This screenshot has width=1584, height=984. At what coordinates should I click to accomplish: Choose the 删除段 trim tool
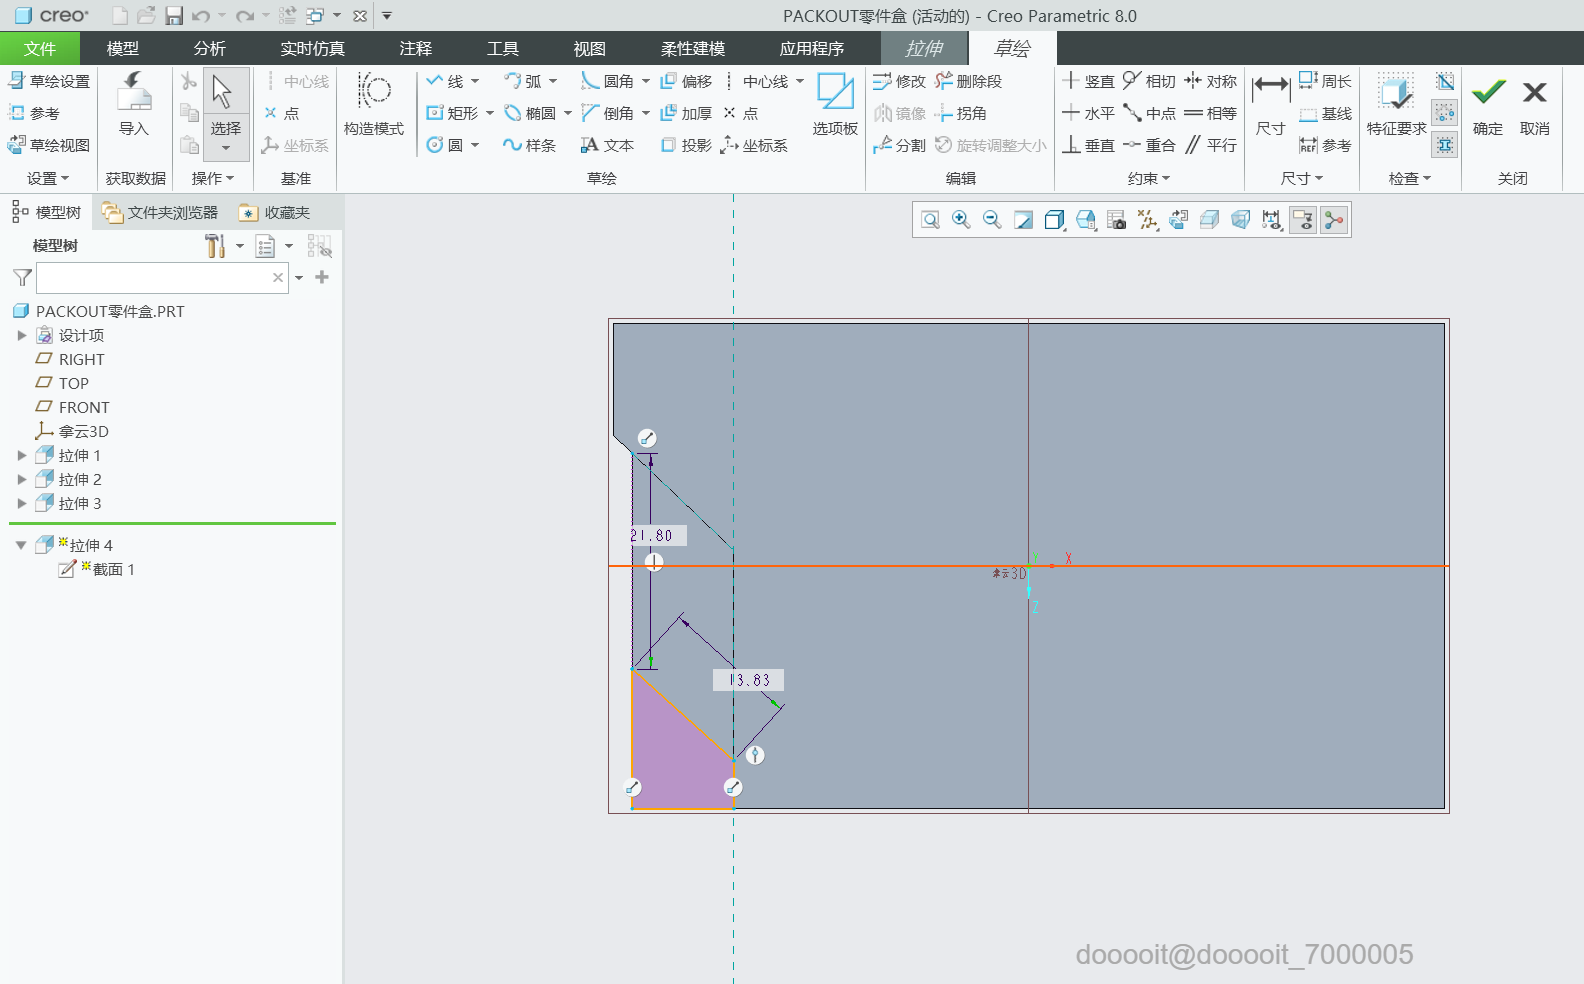pos(968,81)
